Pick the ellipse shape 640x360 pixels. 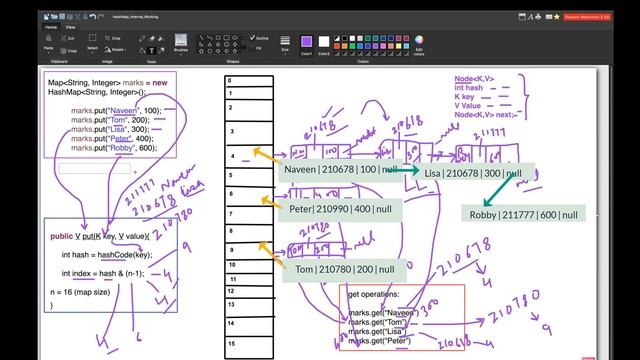[x=235, y=38]
